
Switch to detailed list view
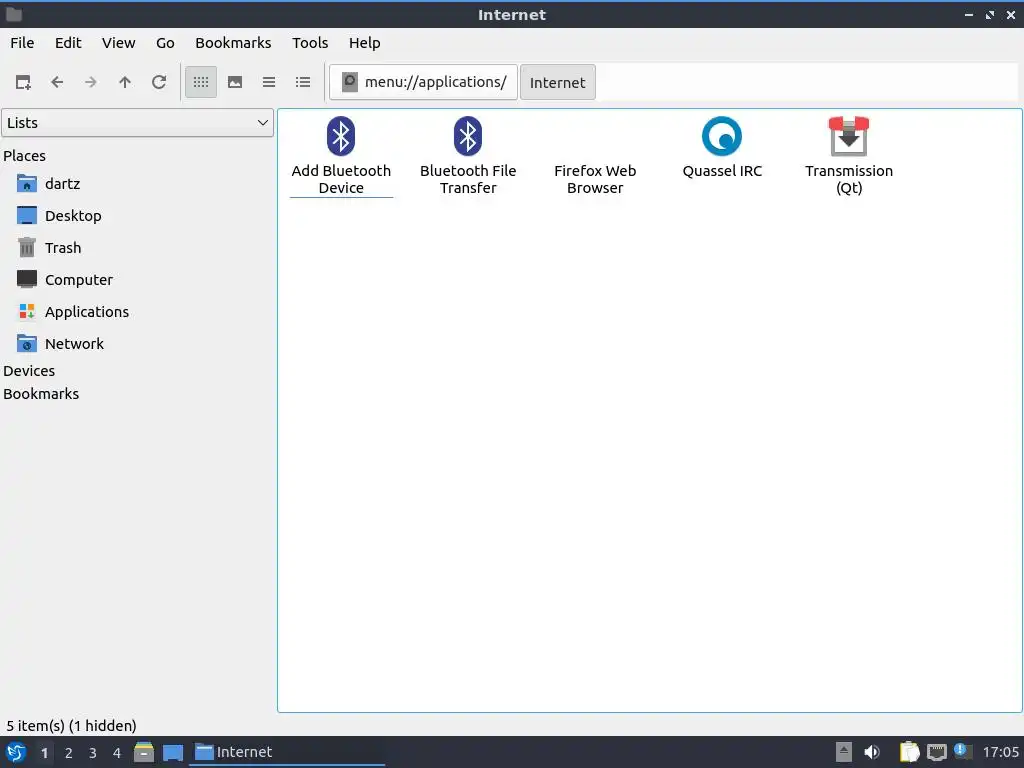point(303,82)
